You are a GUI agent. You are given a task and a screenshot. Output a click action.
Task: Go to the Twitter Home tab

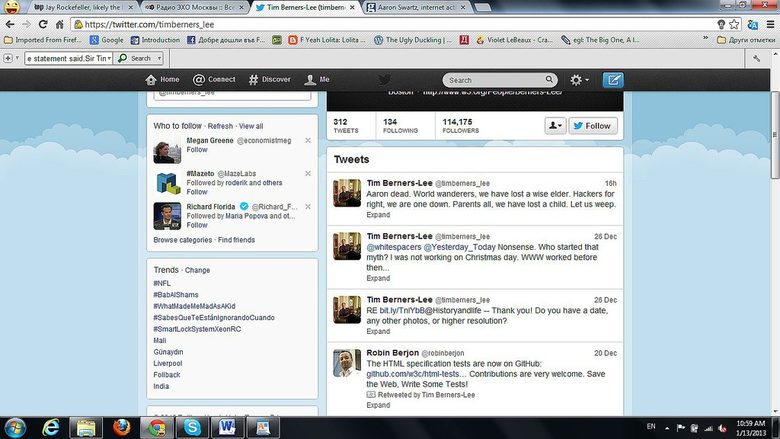pos(162,80)
